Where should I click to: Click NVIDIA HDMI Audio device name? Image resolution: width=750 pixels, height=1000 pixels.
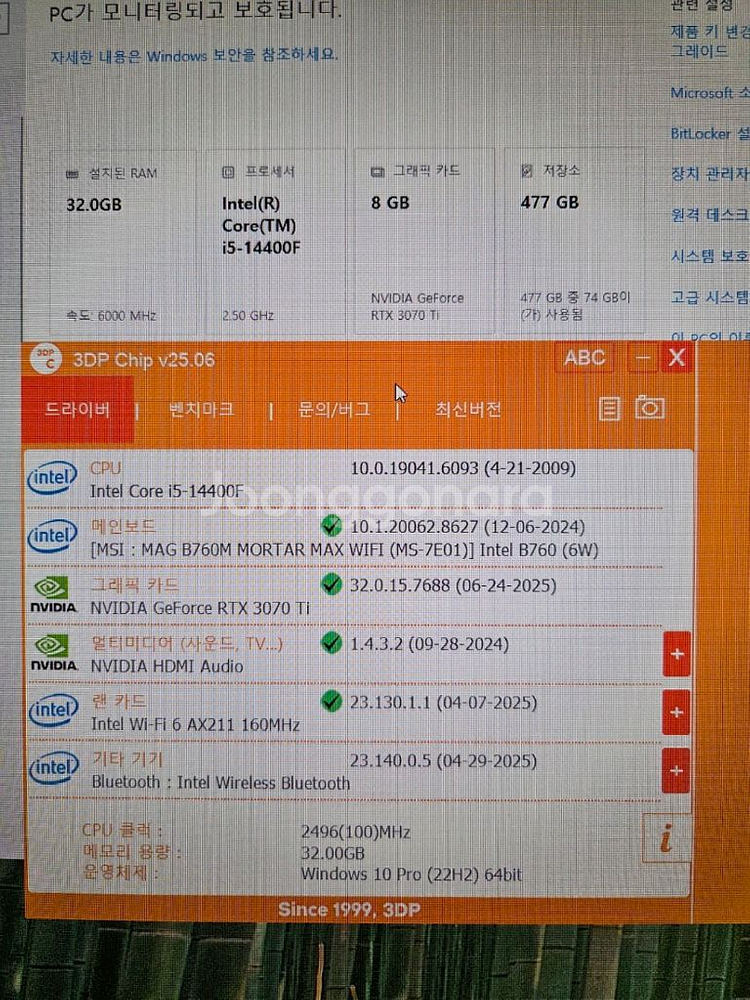tap(167, 666)
